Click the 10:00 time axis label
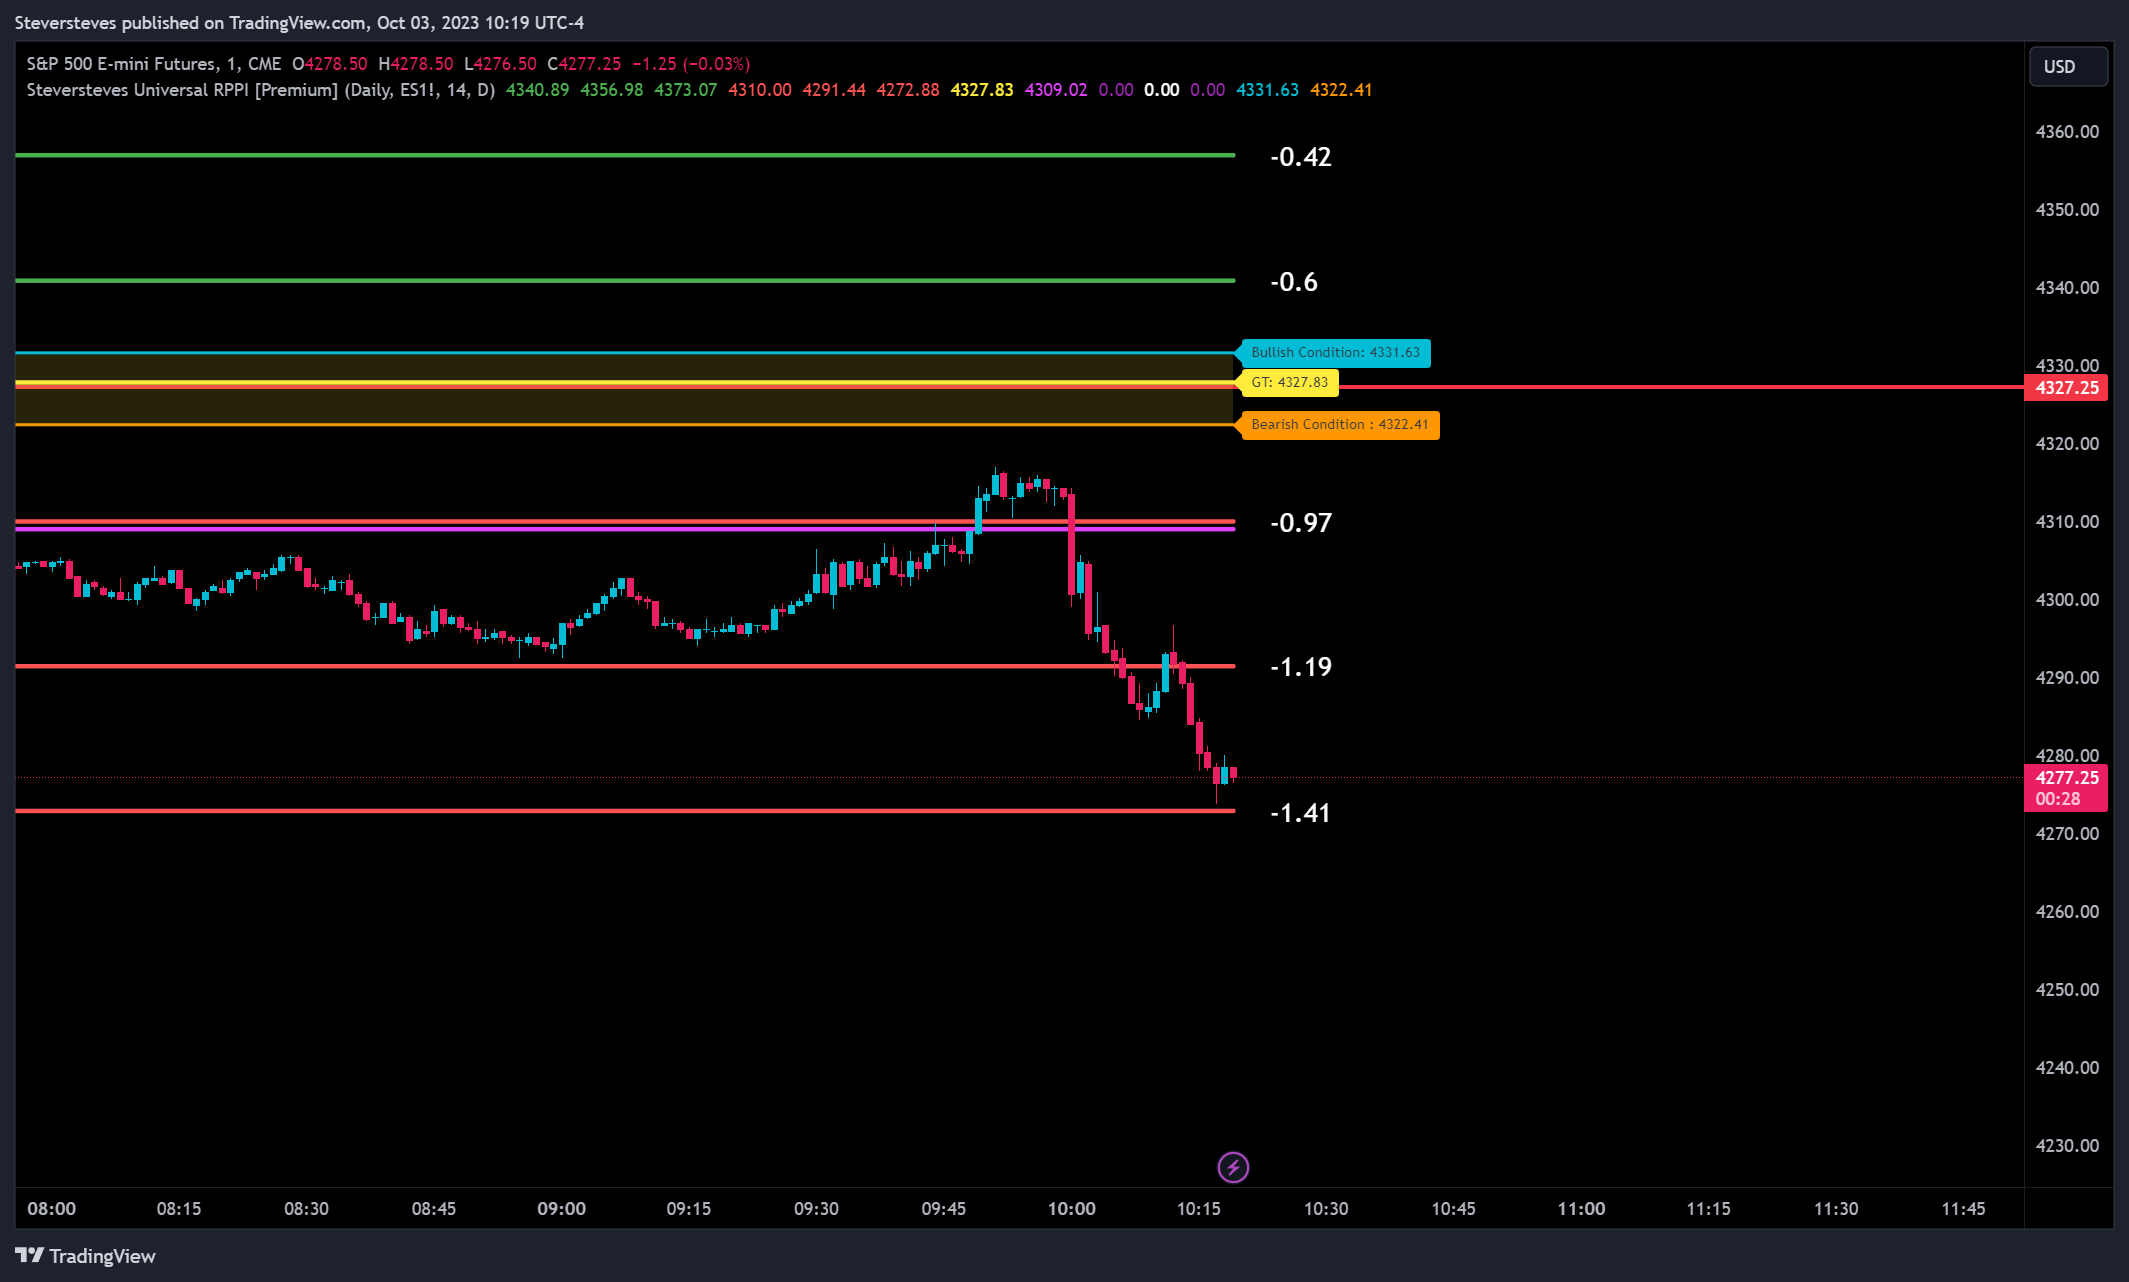2129x1282 pixels. [x=1071, y=1209]
